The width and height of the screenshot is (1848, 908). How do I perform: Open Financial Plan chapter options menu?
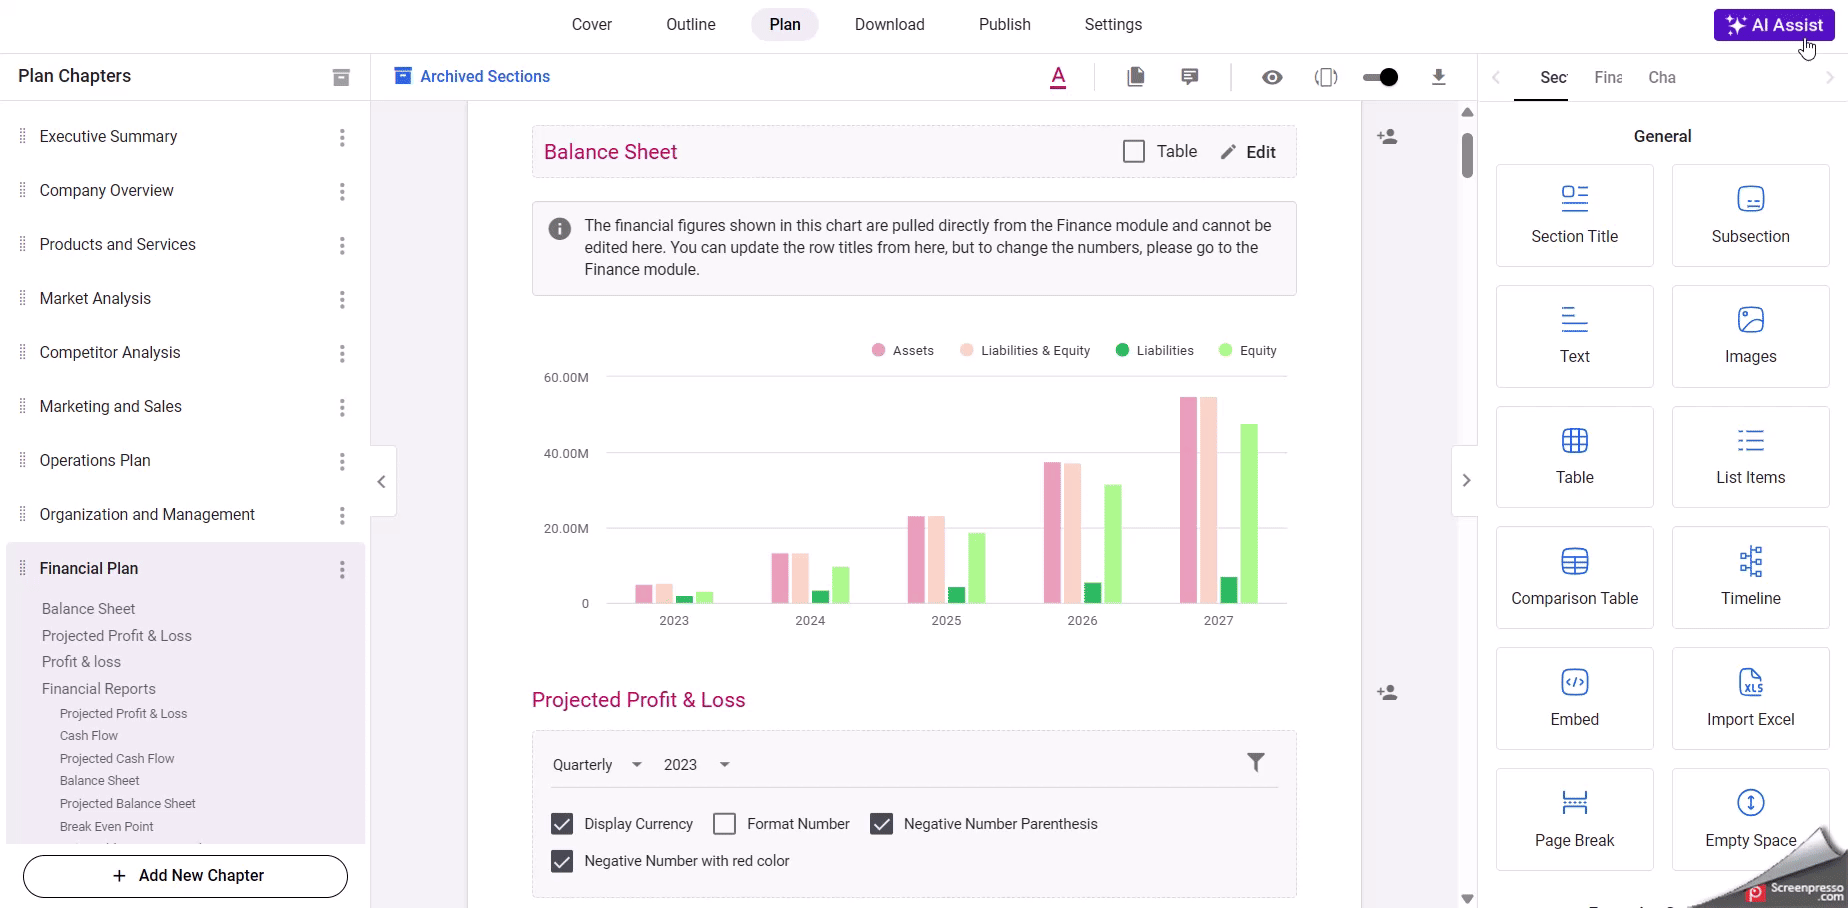pos(342,570)
